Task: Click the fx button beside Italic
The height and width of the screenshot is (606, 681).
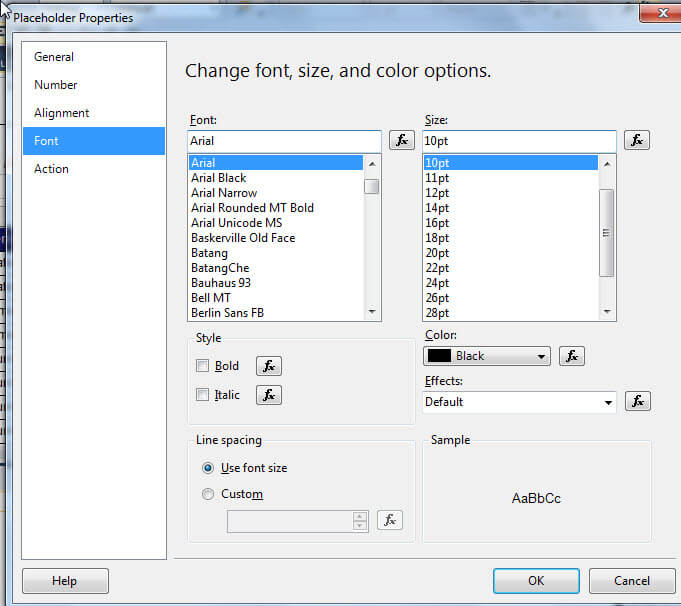Action: point(269,395)
